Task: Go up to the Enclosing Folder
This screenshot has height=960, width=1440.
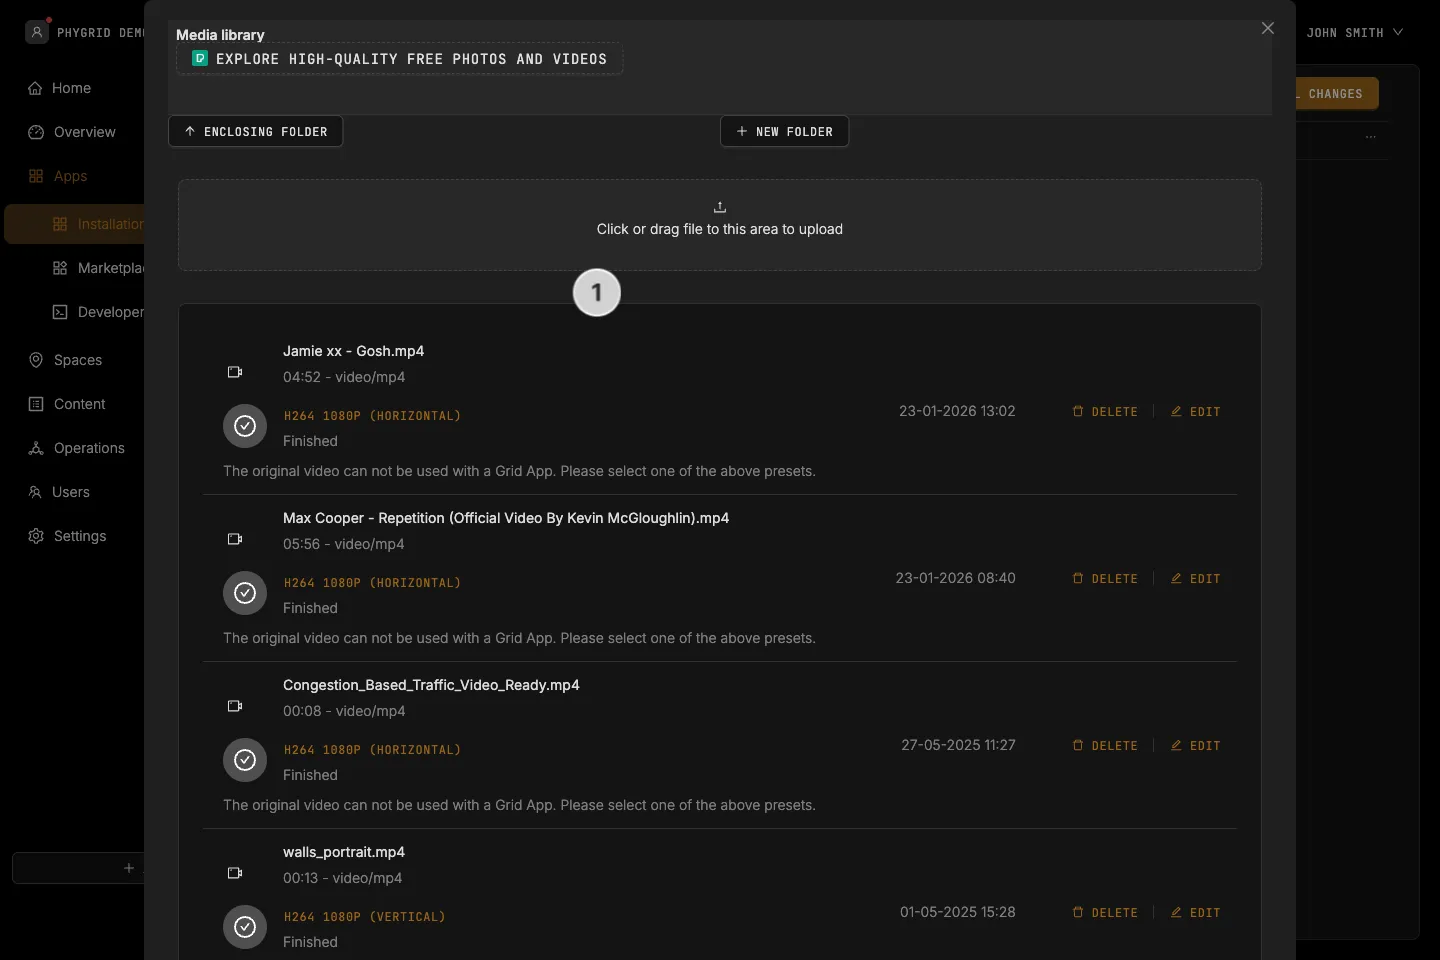Action: tap(256, 132)
